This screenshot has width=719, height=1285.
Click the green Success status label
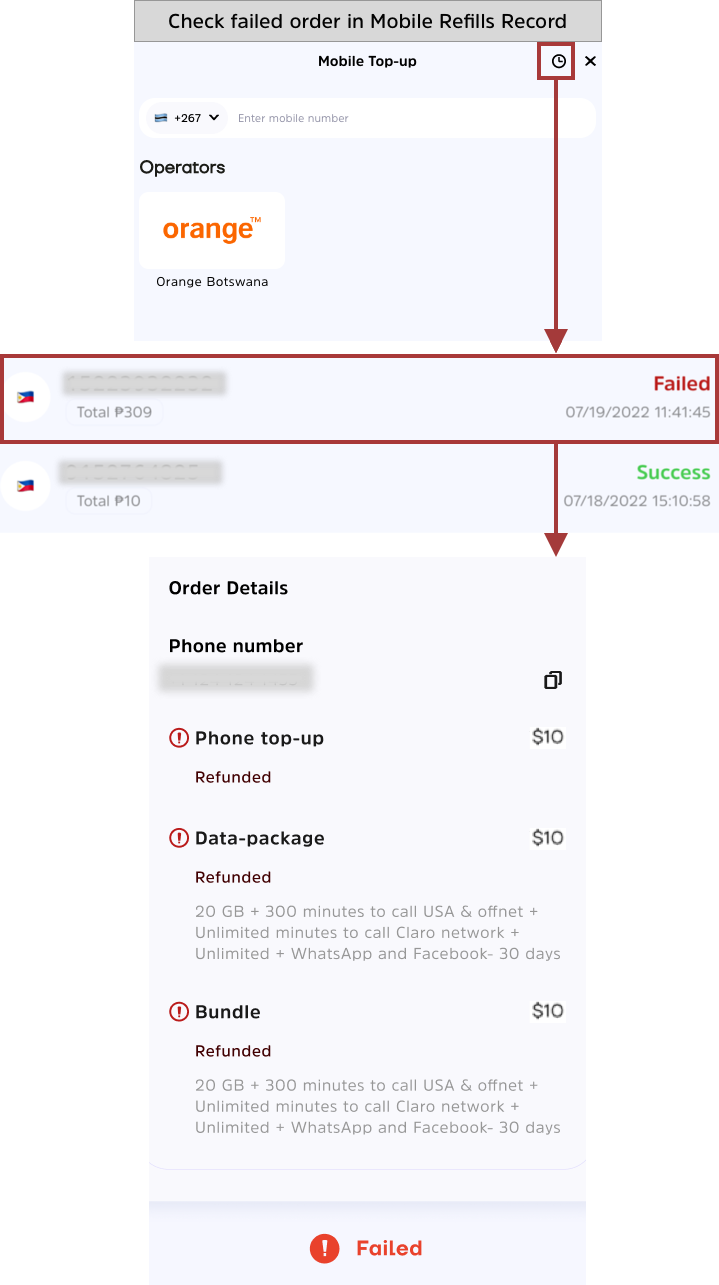[673, 472]
